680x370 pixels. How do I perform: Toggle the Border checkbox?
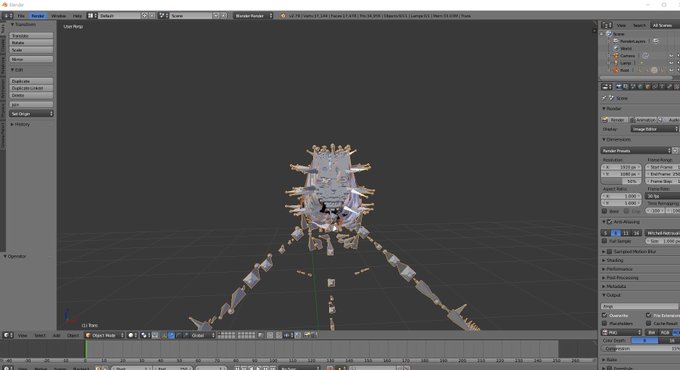605,211
